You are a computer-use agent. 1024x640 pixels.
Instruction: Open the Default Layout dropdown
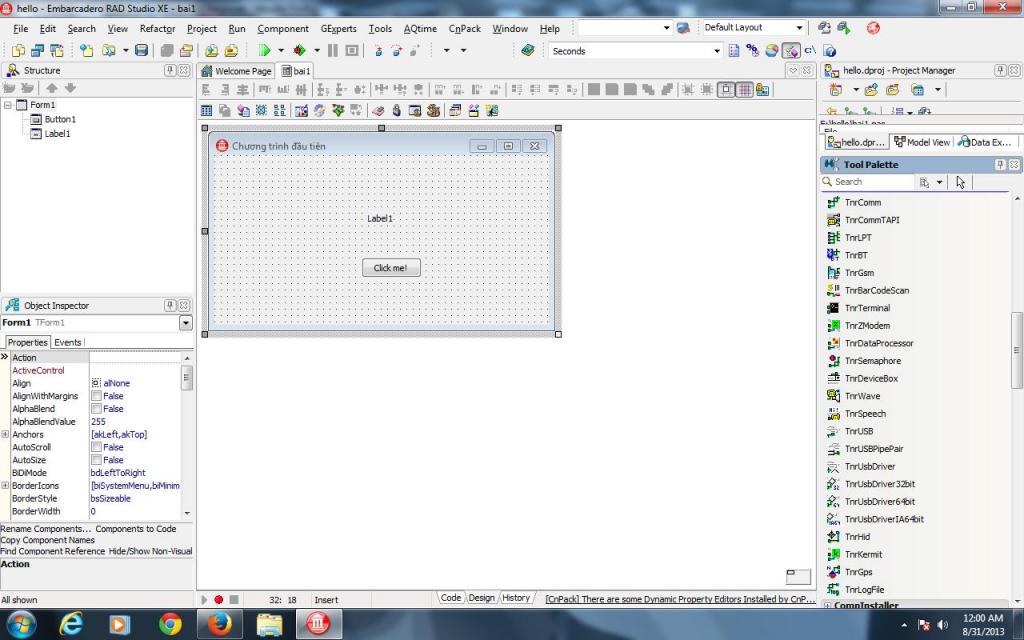(x=799, y=27)
